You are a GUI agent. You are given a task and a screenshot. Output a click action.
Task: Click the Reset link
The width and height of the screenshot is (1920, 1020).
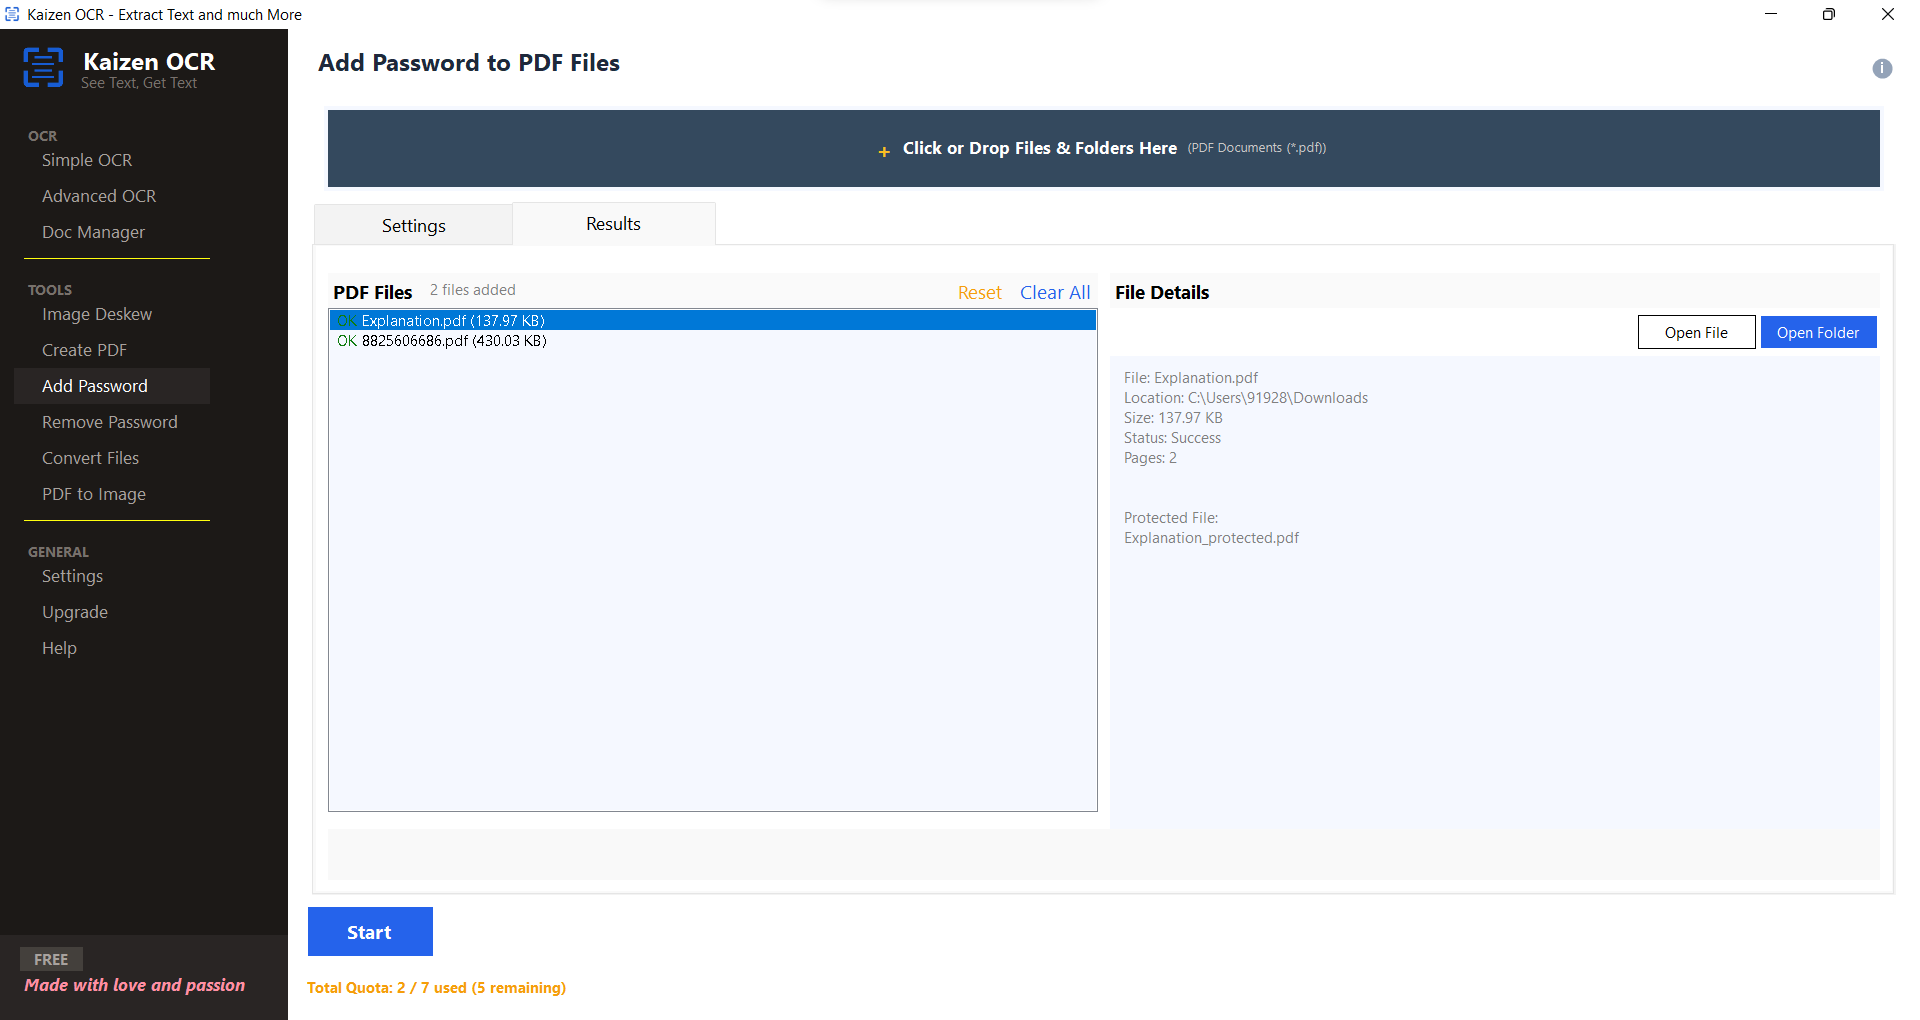[979, 292]
